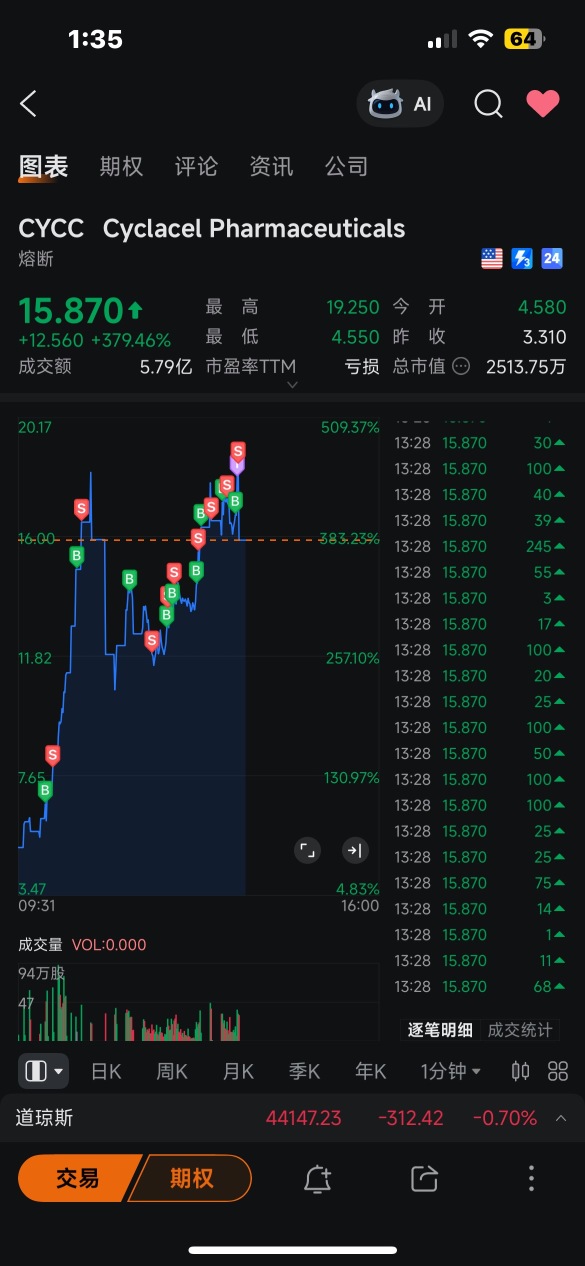Select the 逐笔明细 tab
This screenshot has width=585, height=1266.
(440, 1030)
